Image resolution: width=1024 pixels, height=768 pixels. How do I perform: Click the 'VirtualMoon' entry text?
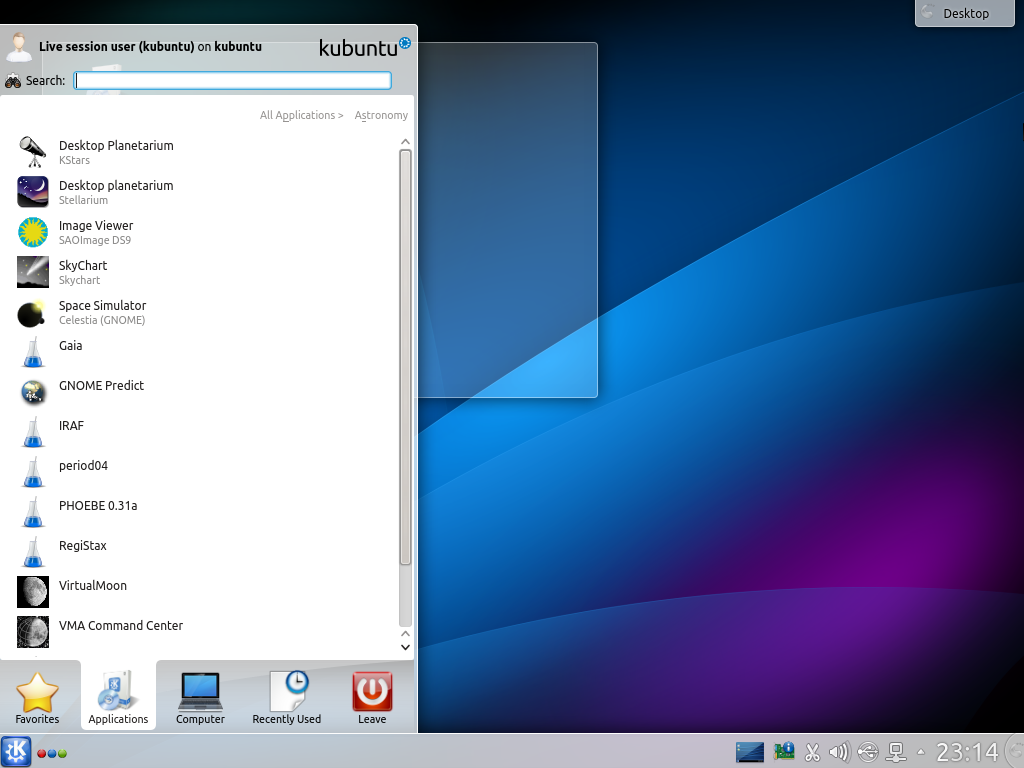[x=93, y=586]
